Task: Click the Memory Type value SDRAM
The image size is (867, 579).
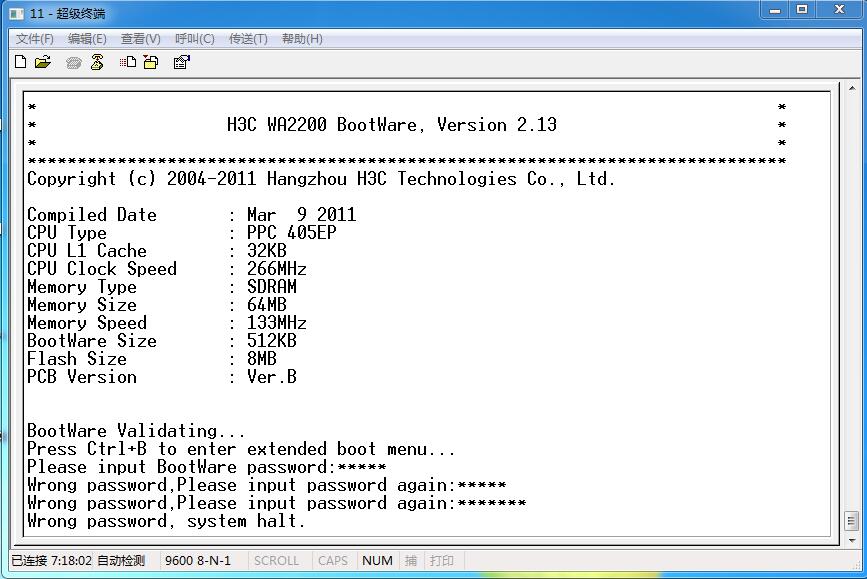Action: pos(271,286)
